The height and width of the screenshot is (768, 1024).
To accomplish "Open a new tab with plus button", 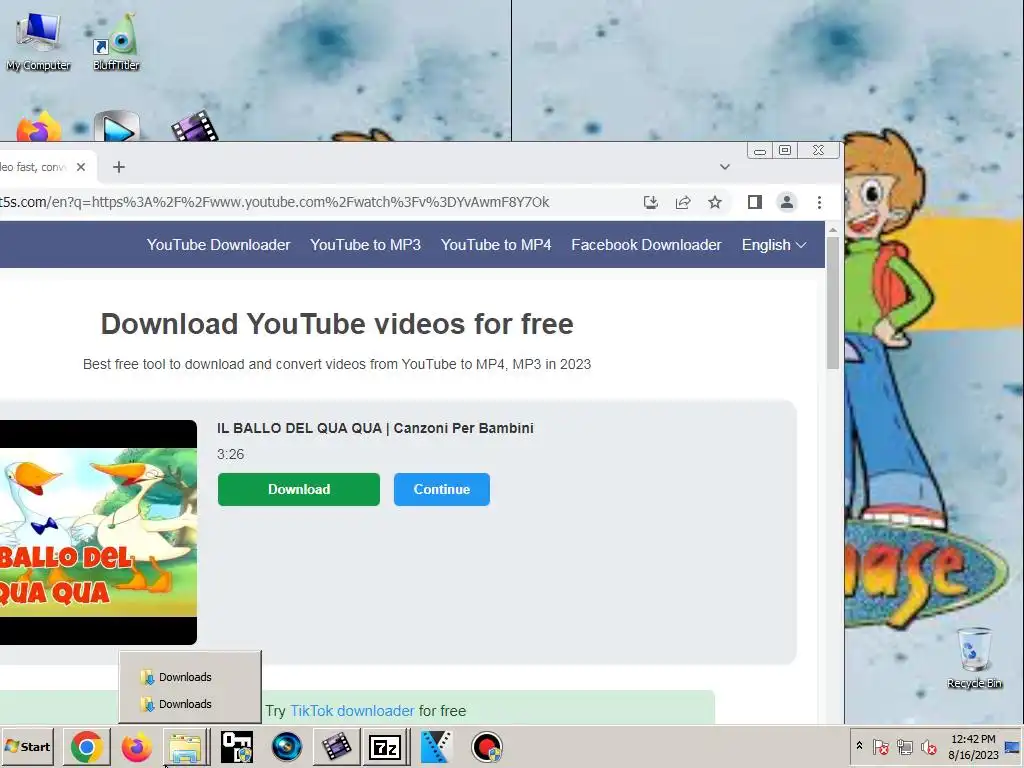I will 118,167.
